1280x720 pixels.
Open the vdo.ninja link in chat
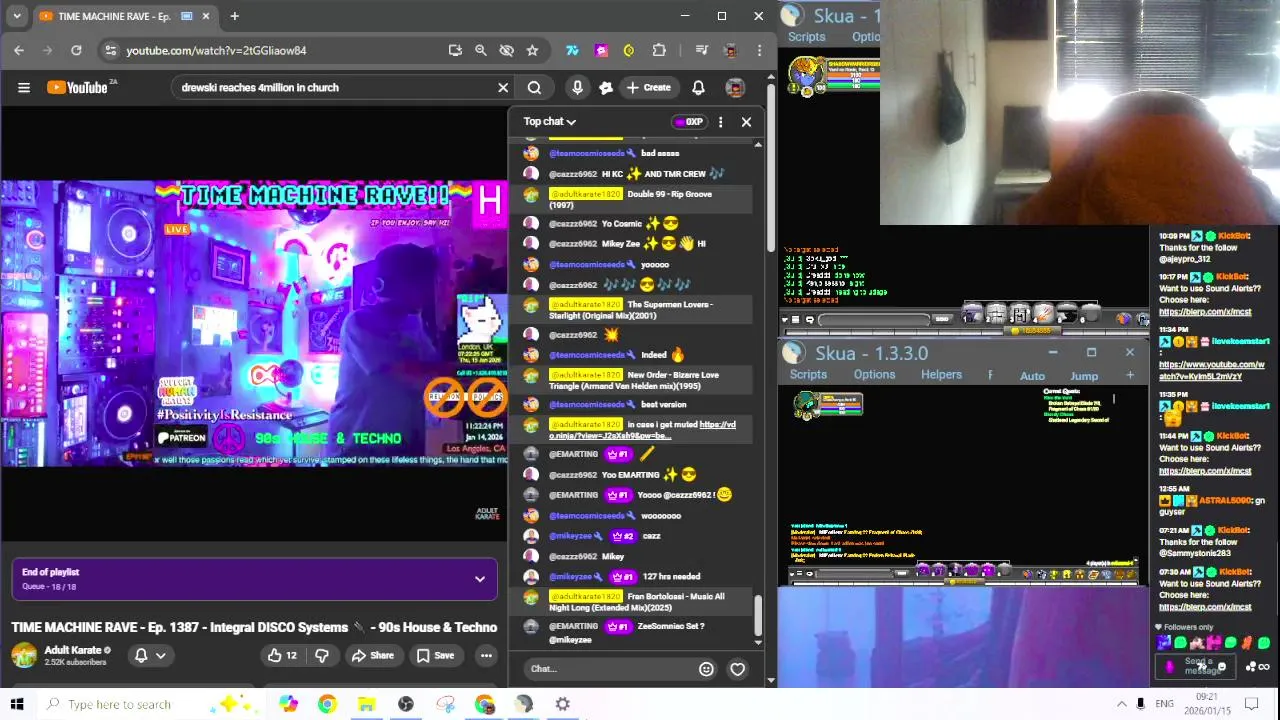[x=642, y=430]
